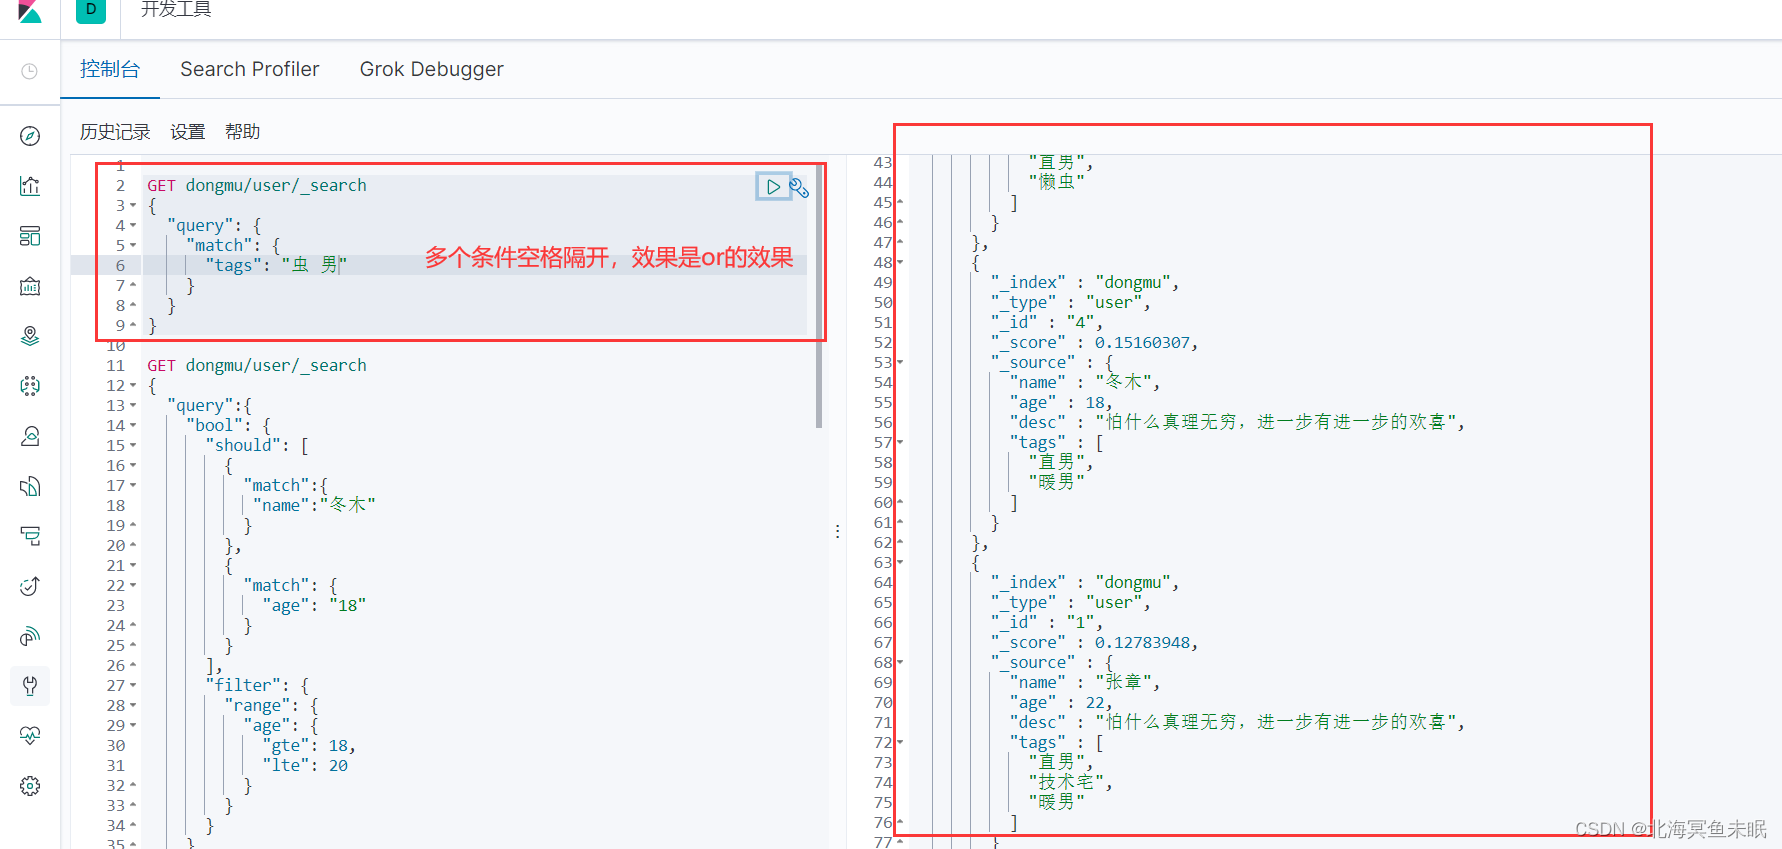Open Machine Learning from the sidebar

[30, 386]
